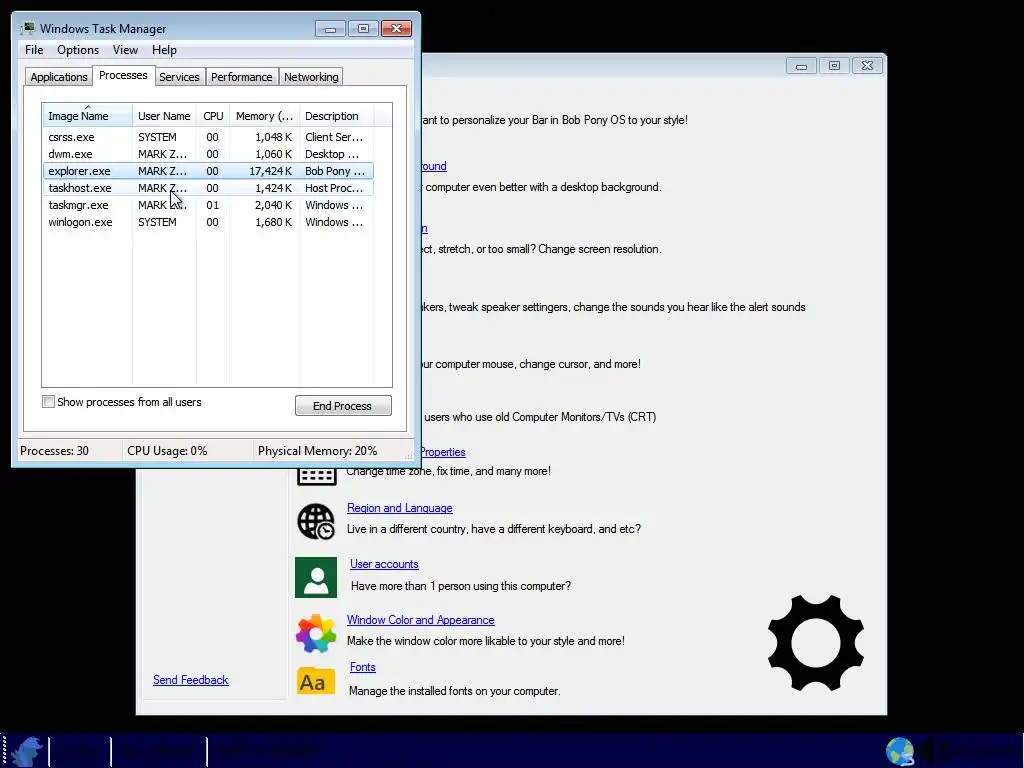
Task: Click the Processes: 30 status entry
Action: [x=54, y=451]
